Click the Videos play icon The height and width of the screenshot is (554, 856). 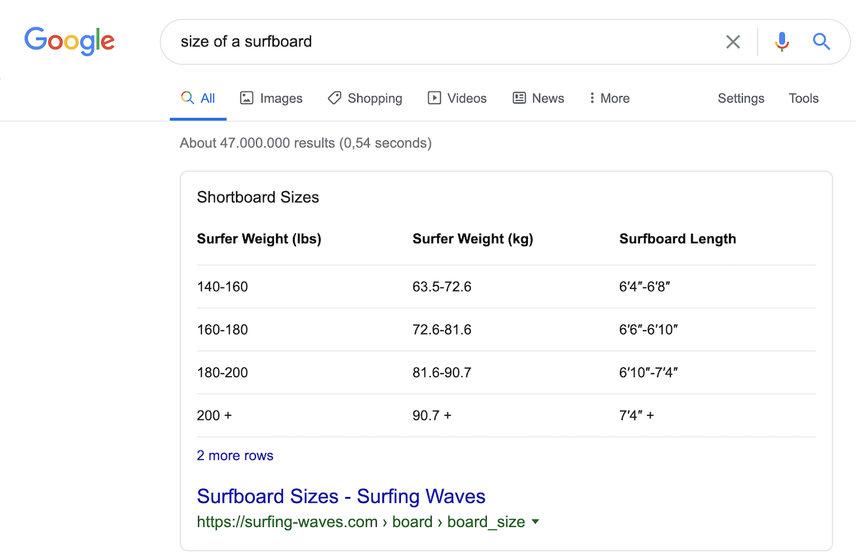(x=434, y=98)
